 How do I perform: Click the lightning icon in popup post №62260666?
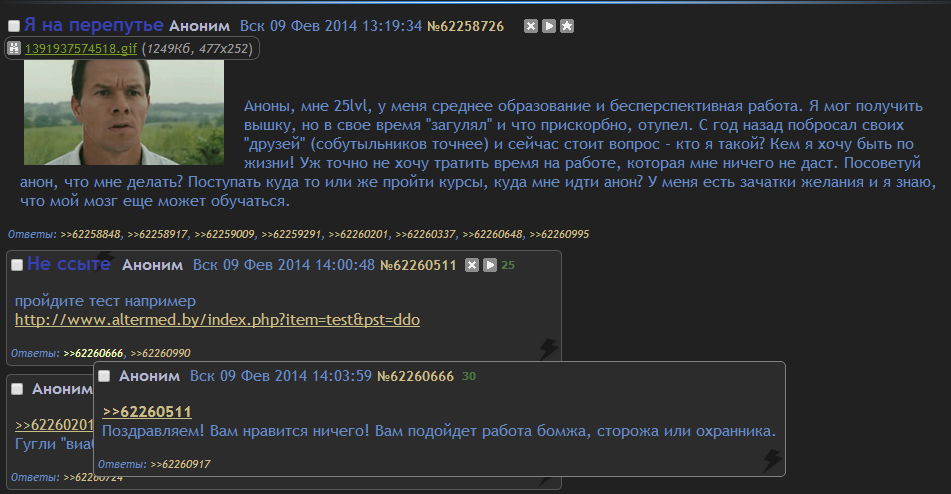(772, 461)
